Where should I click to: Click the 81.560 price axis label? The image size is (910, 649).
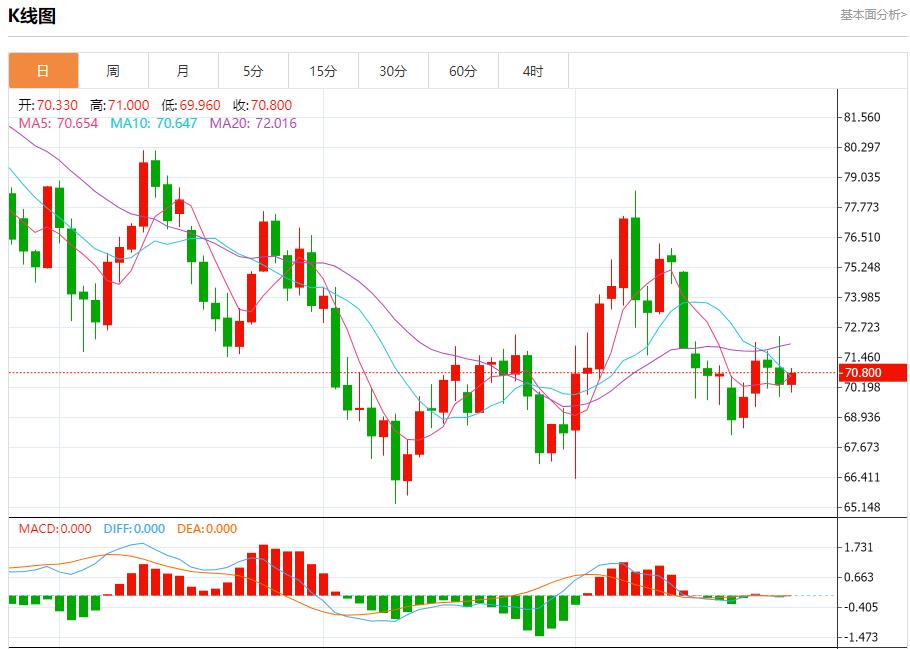coord(861,117)
